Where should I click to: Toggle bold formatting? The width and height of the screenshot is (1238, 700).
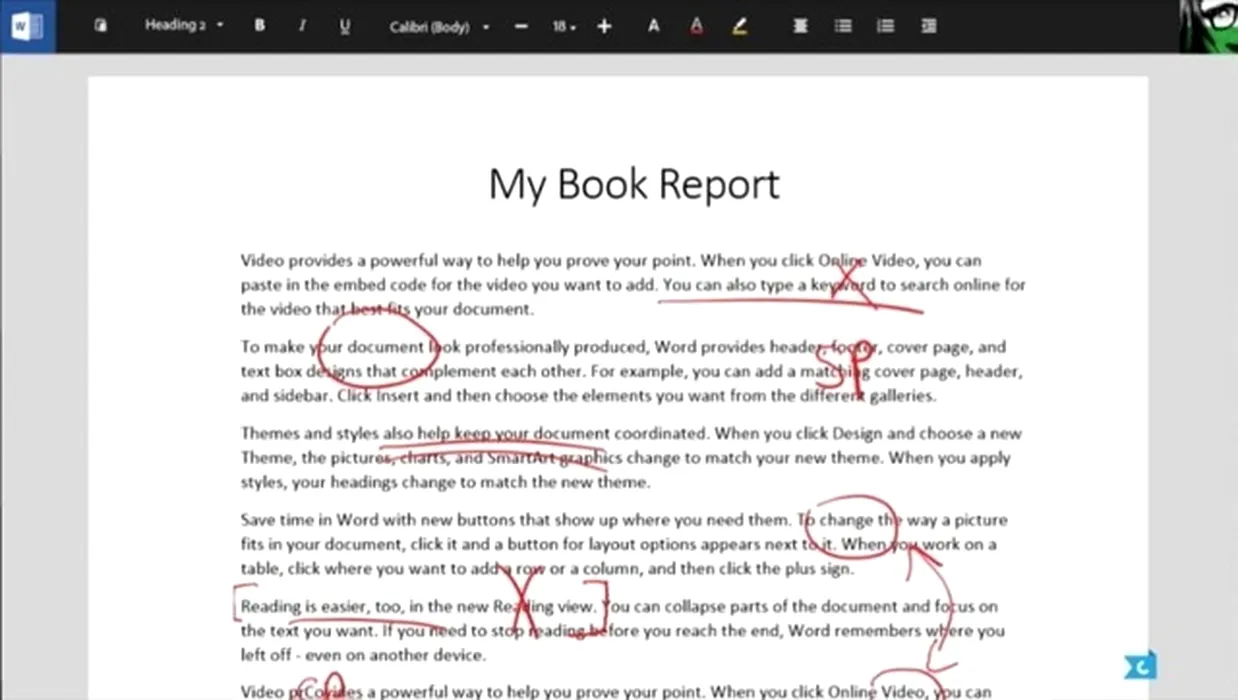coord(260,26)
